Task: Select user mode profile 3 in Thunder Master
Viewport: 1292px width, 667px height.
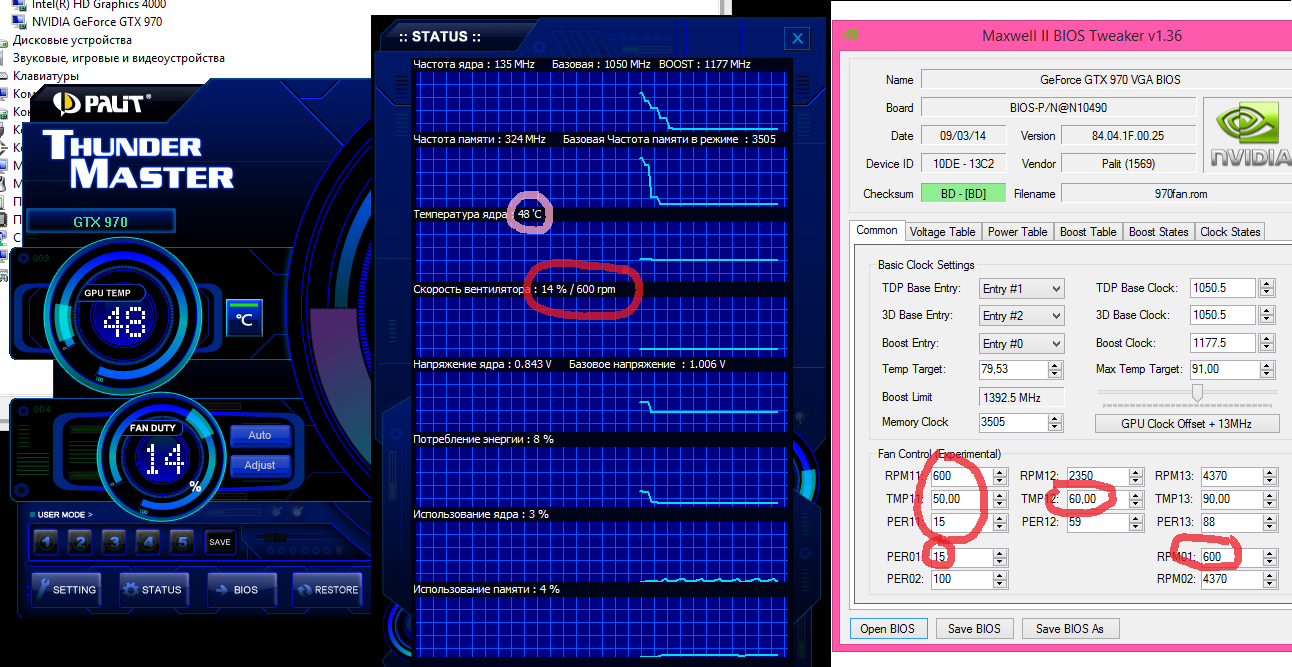Action: click(x=115, y=542)
